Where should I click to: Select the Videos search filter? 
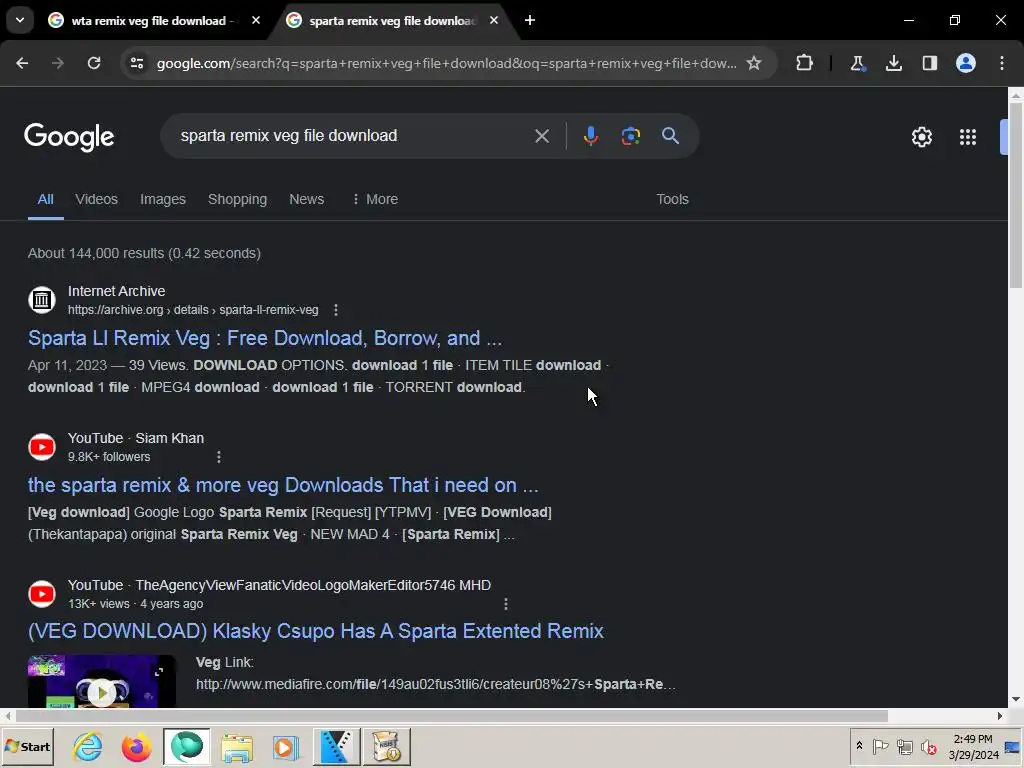pyautogui.click(x=96, y=199)
